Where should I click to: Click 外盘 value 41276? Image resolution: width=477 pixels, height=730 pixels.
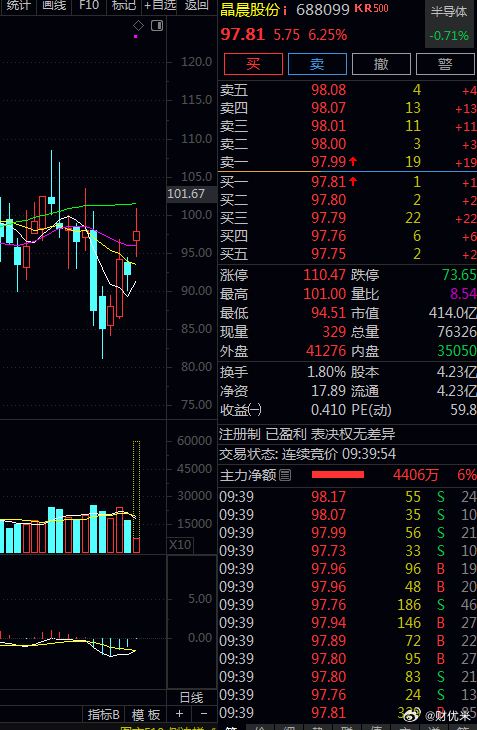[326, 351]
